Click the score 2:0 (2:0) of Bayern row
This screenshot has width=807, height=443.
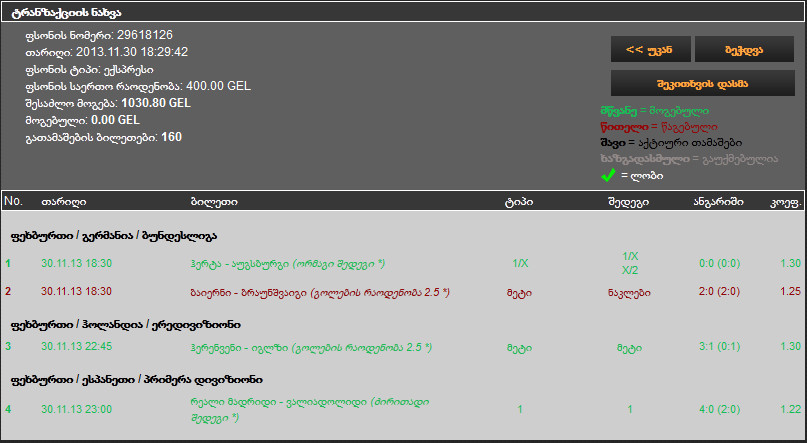pyautogui.click(x=720, y=292)
